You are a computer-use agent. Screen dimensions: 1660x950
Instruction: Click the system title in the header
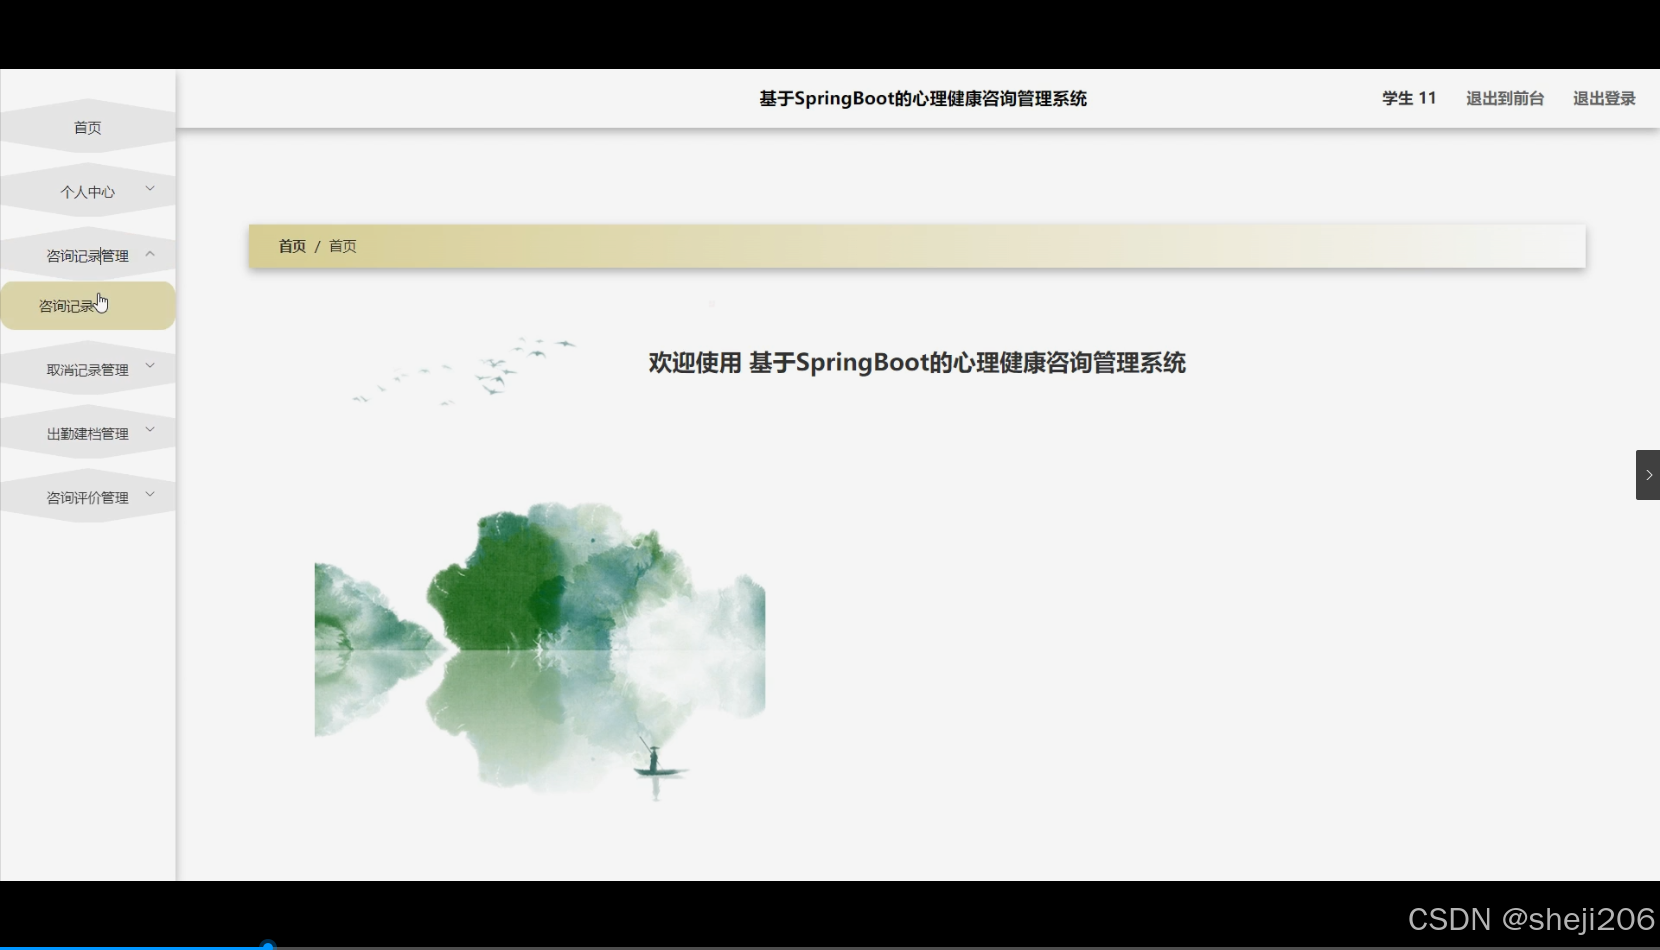[922, 98]
